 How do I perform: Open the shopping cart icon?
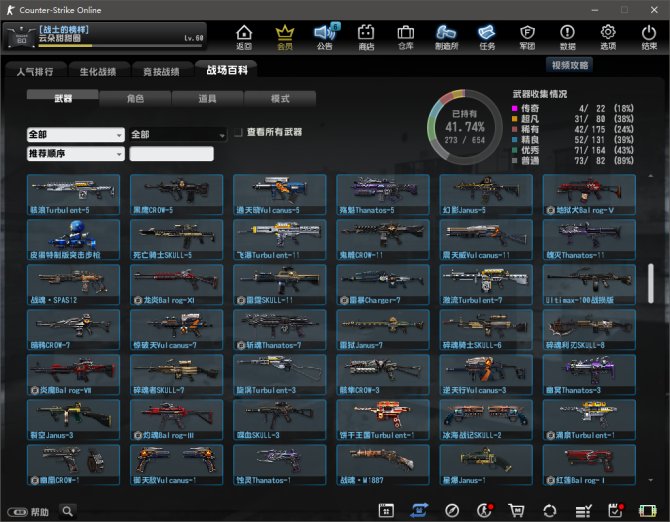tap(516, 510)
